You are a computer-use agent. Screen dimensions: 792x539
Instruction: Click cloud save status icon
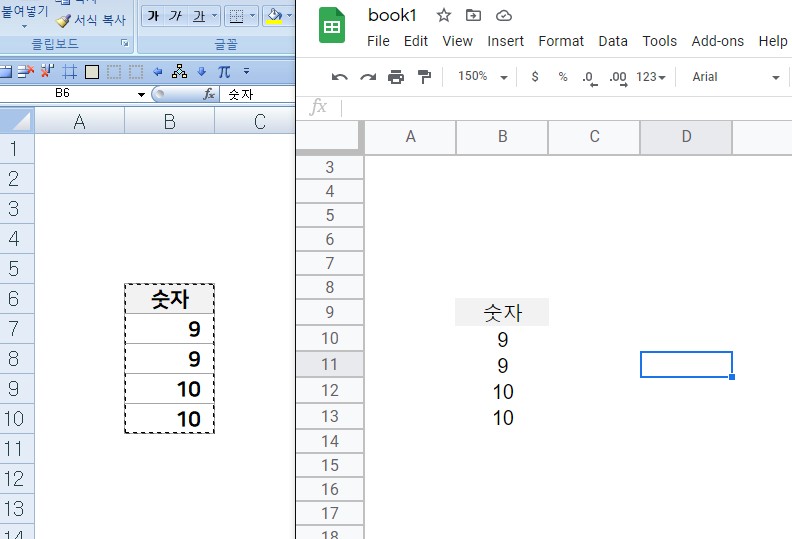point(504,16)
